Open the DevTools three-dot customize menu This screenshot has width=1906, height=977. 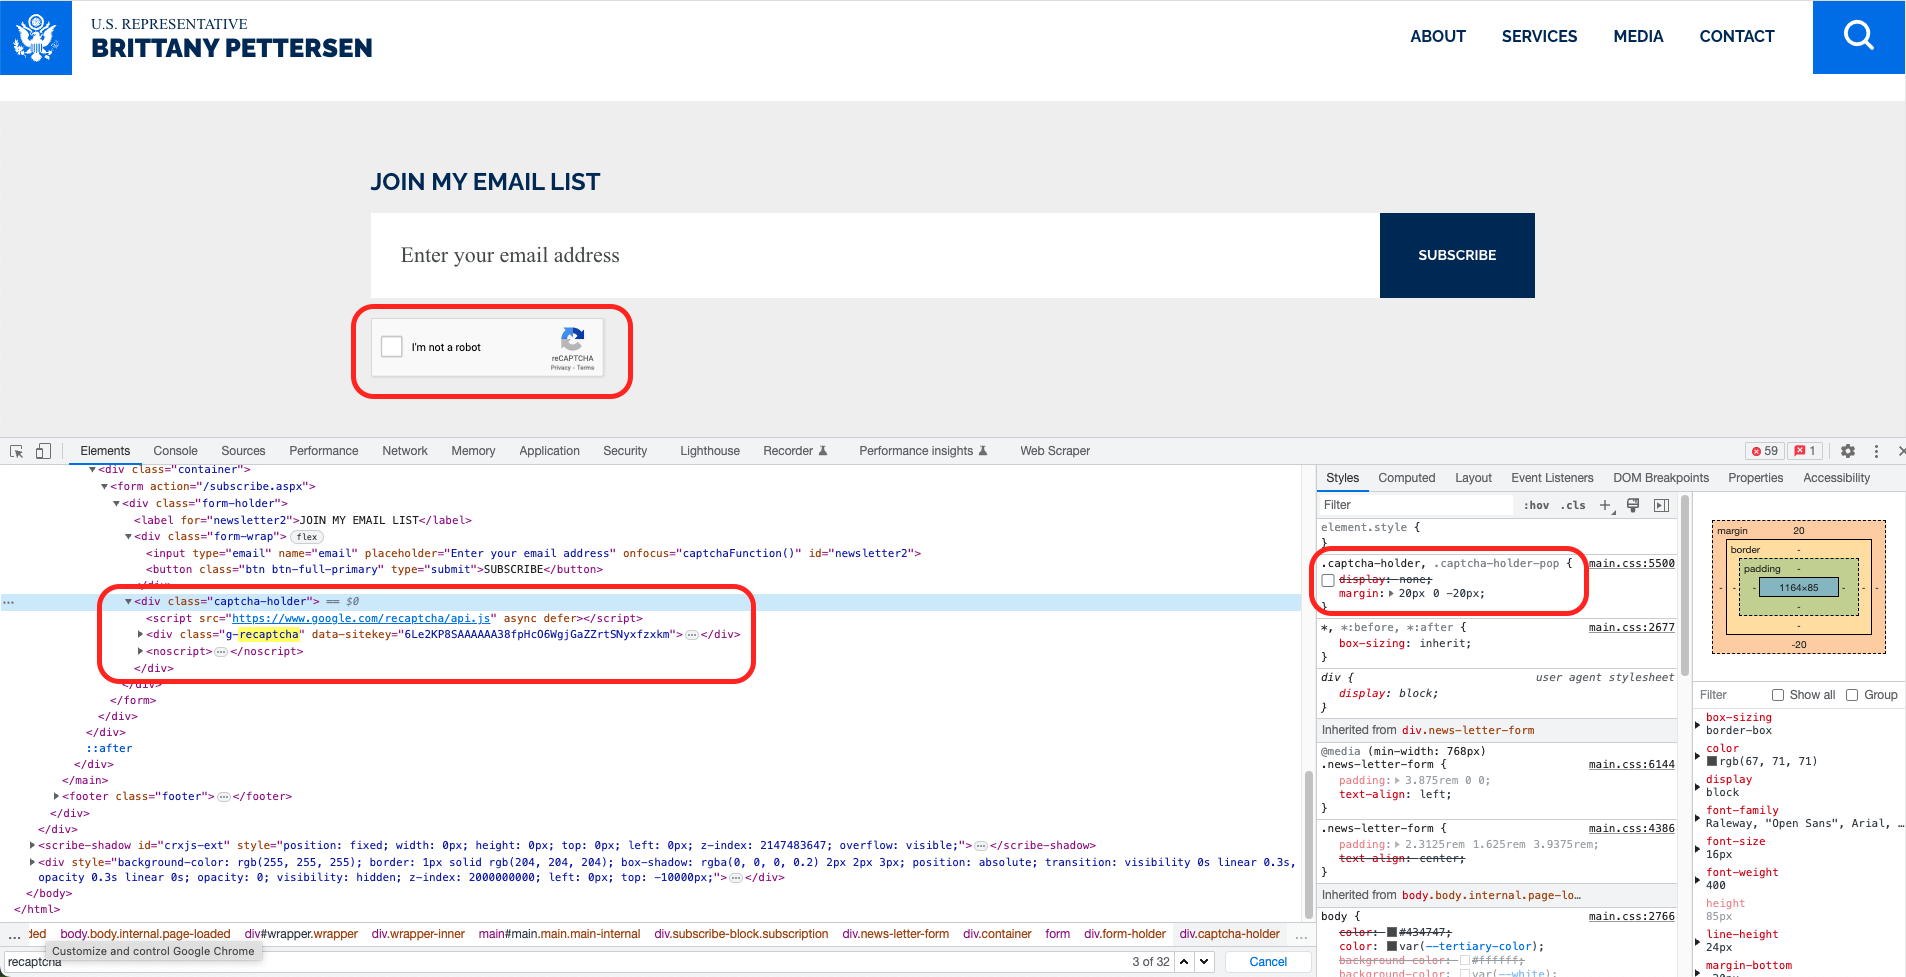point(1876,451)
